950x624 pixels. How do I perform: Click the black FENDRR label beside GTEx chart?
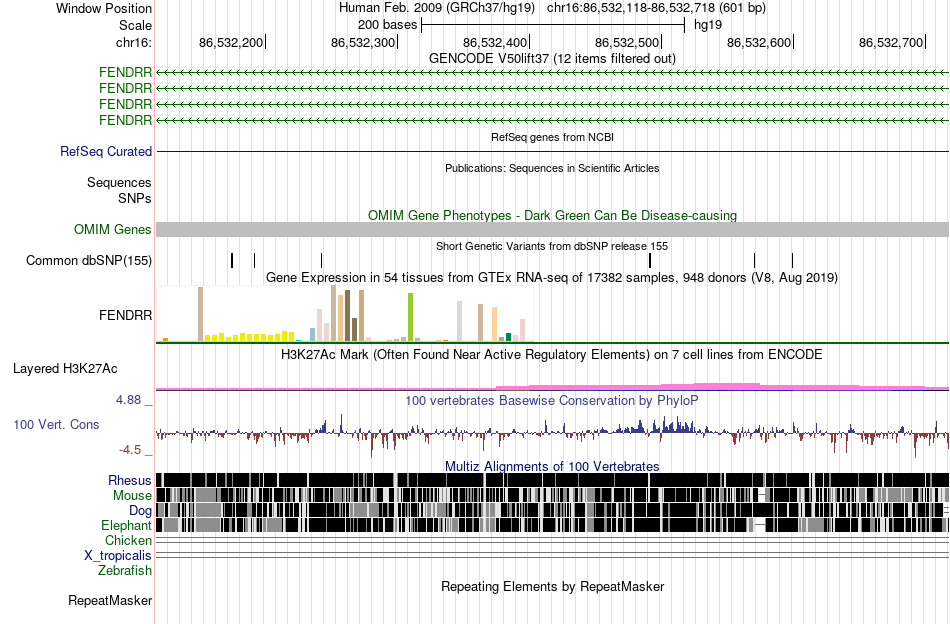click(125, 316)
